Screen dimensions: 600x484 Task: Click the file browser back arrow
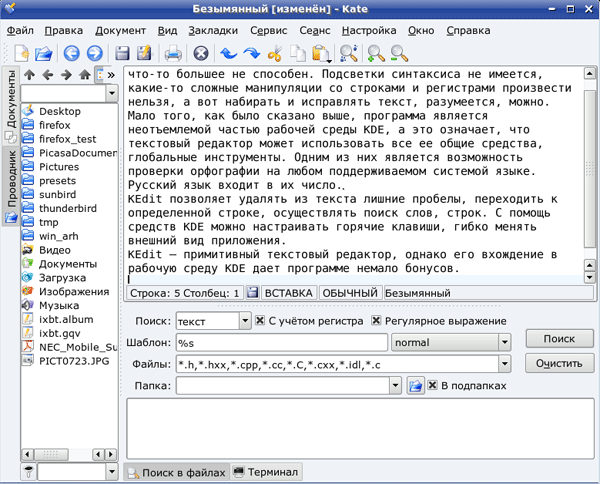[x=48, y=75]
